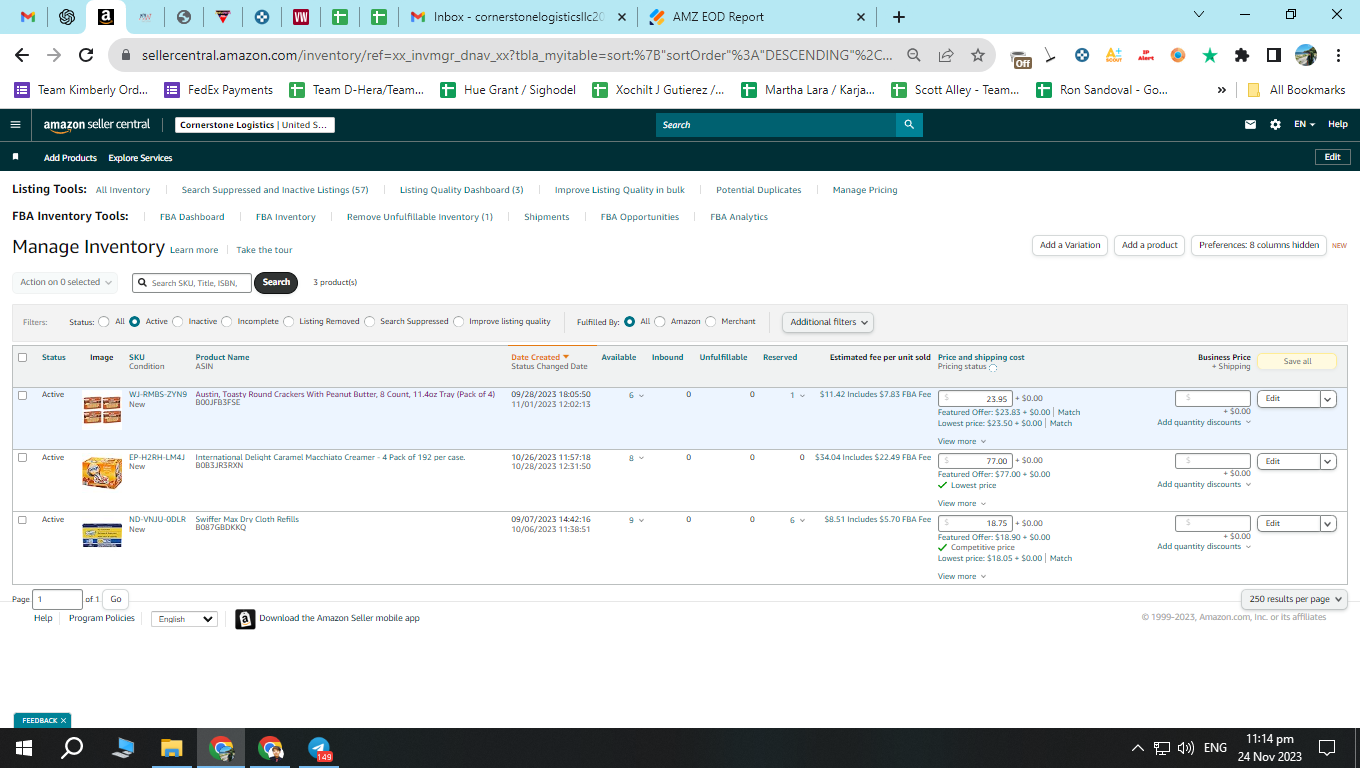Image resolution: width=1360 pixels, height=768 pixels.
Task: Select the Listing Removed radio button
Action: click(289, 322)
